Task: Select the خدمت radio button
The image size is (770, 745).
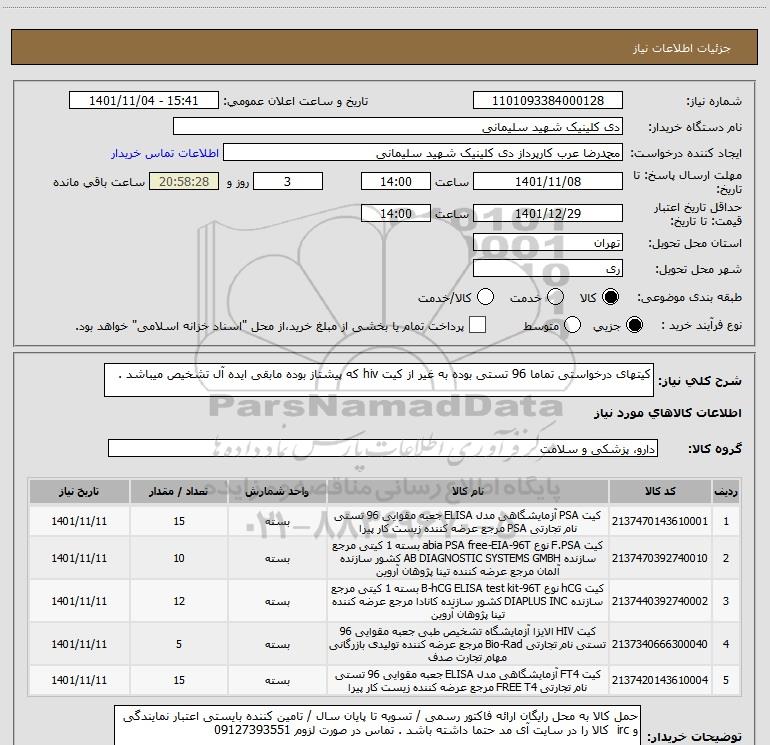Action: pyautogui.click(x=555, y=297)
